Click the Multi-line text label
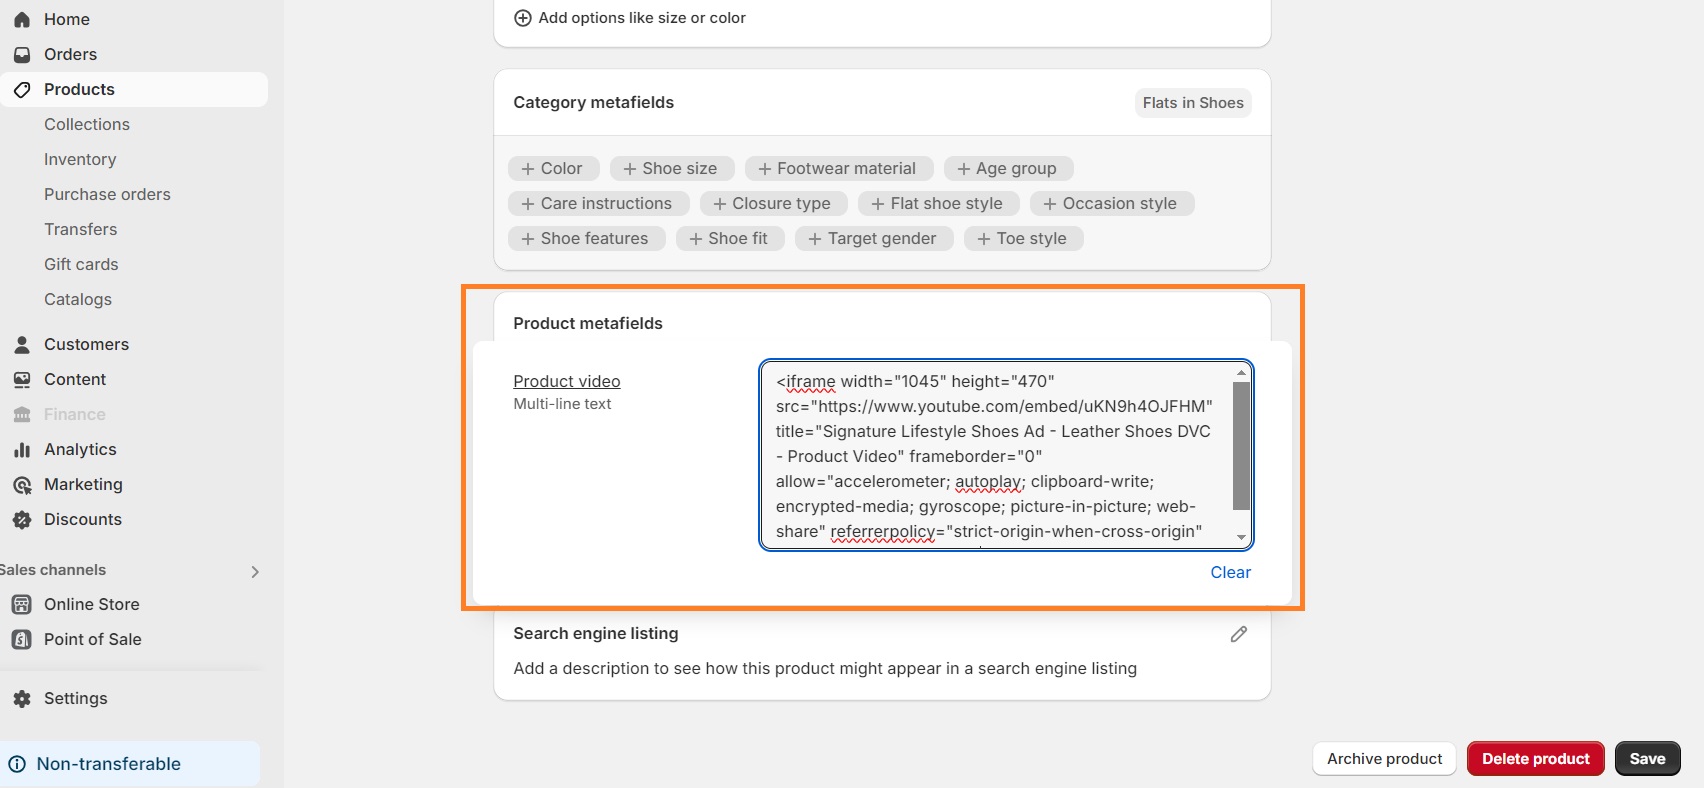This screenshot has height=788, width=1704. pos(562,404)
